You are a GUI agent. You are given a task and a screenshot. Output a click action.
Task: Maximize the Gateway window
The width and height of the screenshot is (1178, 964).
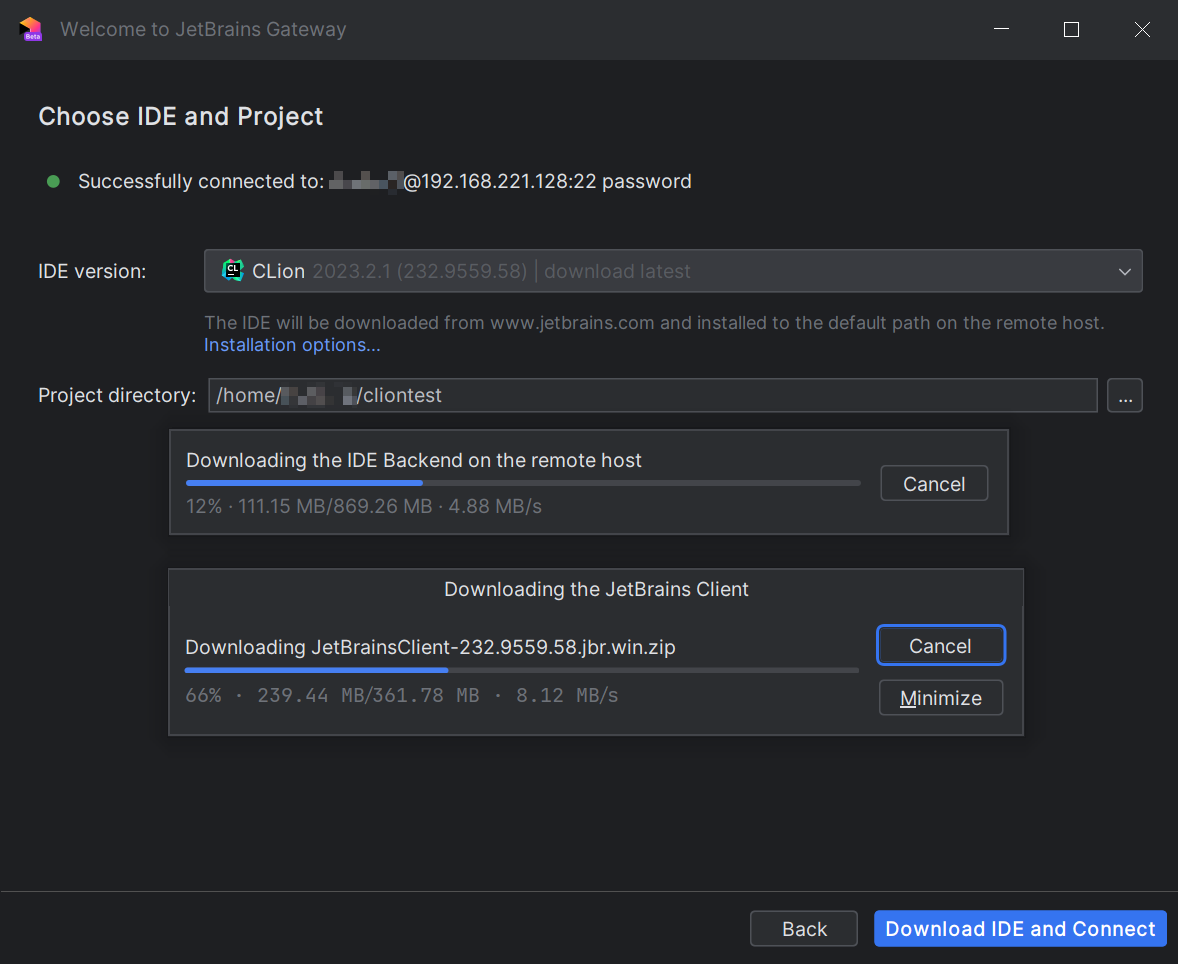(x=1071, y=30)
